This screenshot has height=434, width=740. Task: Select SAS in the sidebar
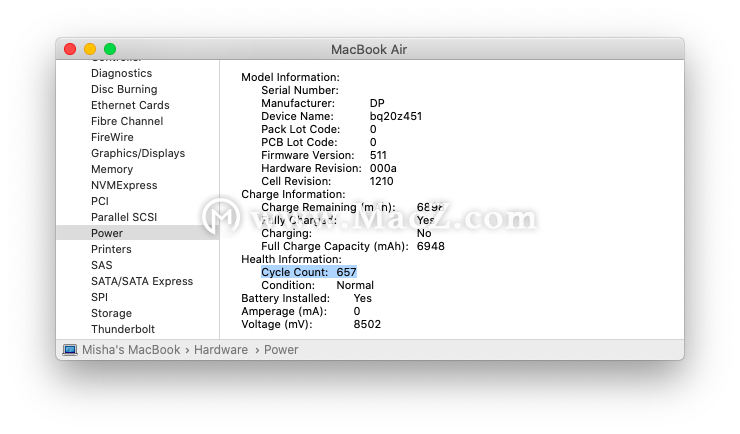(101, 265)
